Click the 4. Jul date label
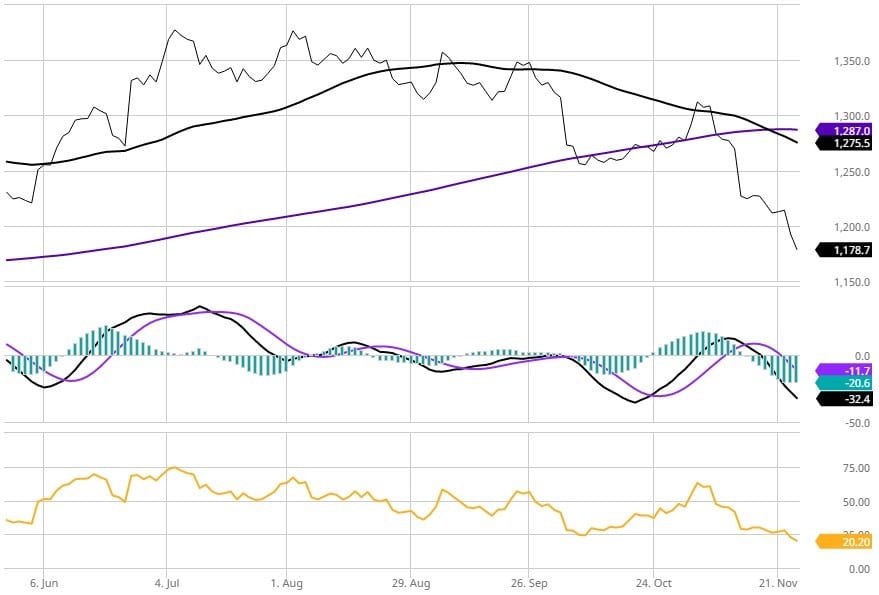 click(x=165, y=581)
